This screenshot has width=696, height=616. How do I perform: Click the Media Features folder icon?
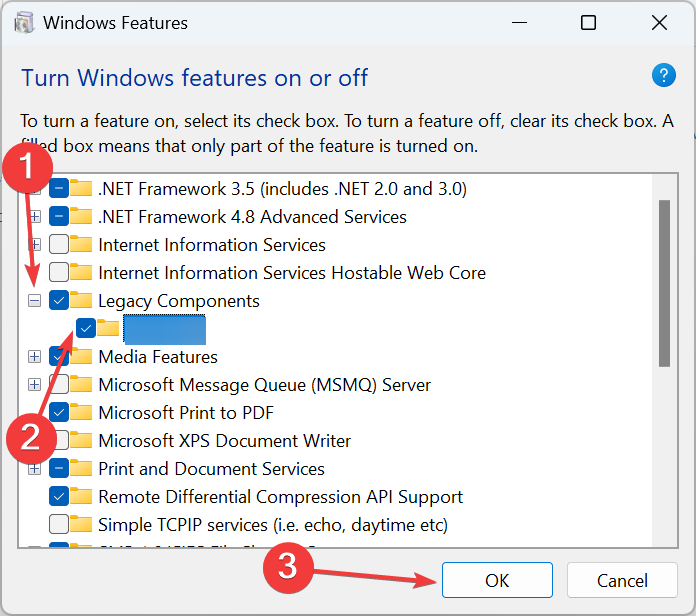click(83, 357)
